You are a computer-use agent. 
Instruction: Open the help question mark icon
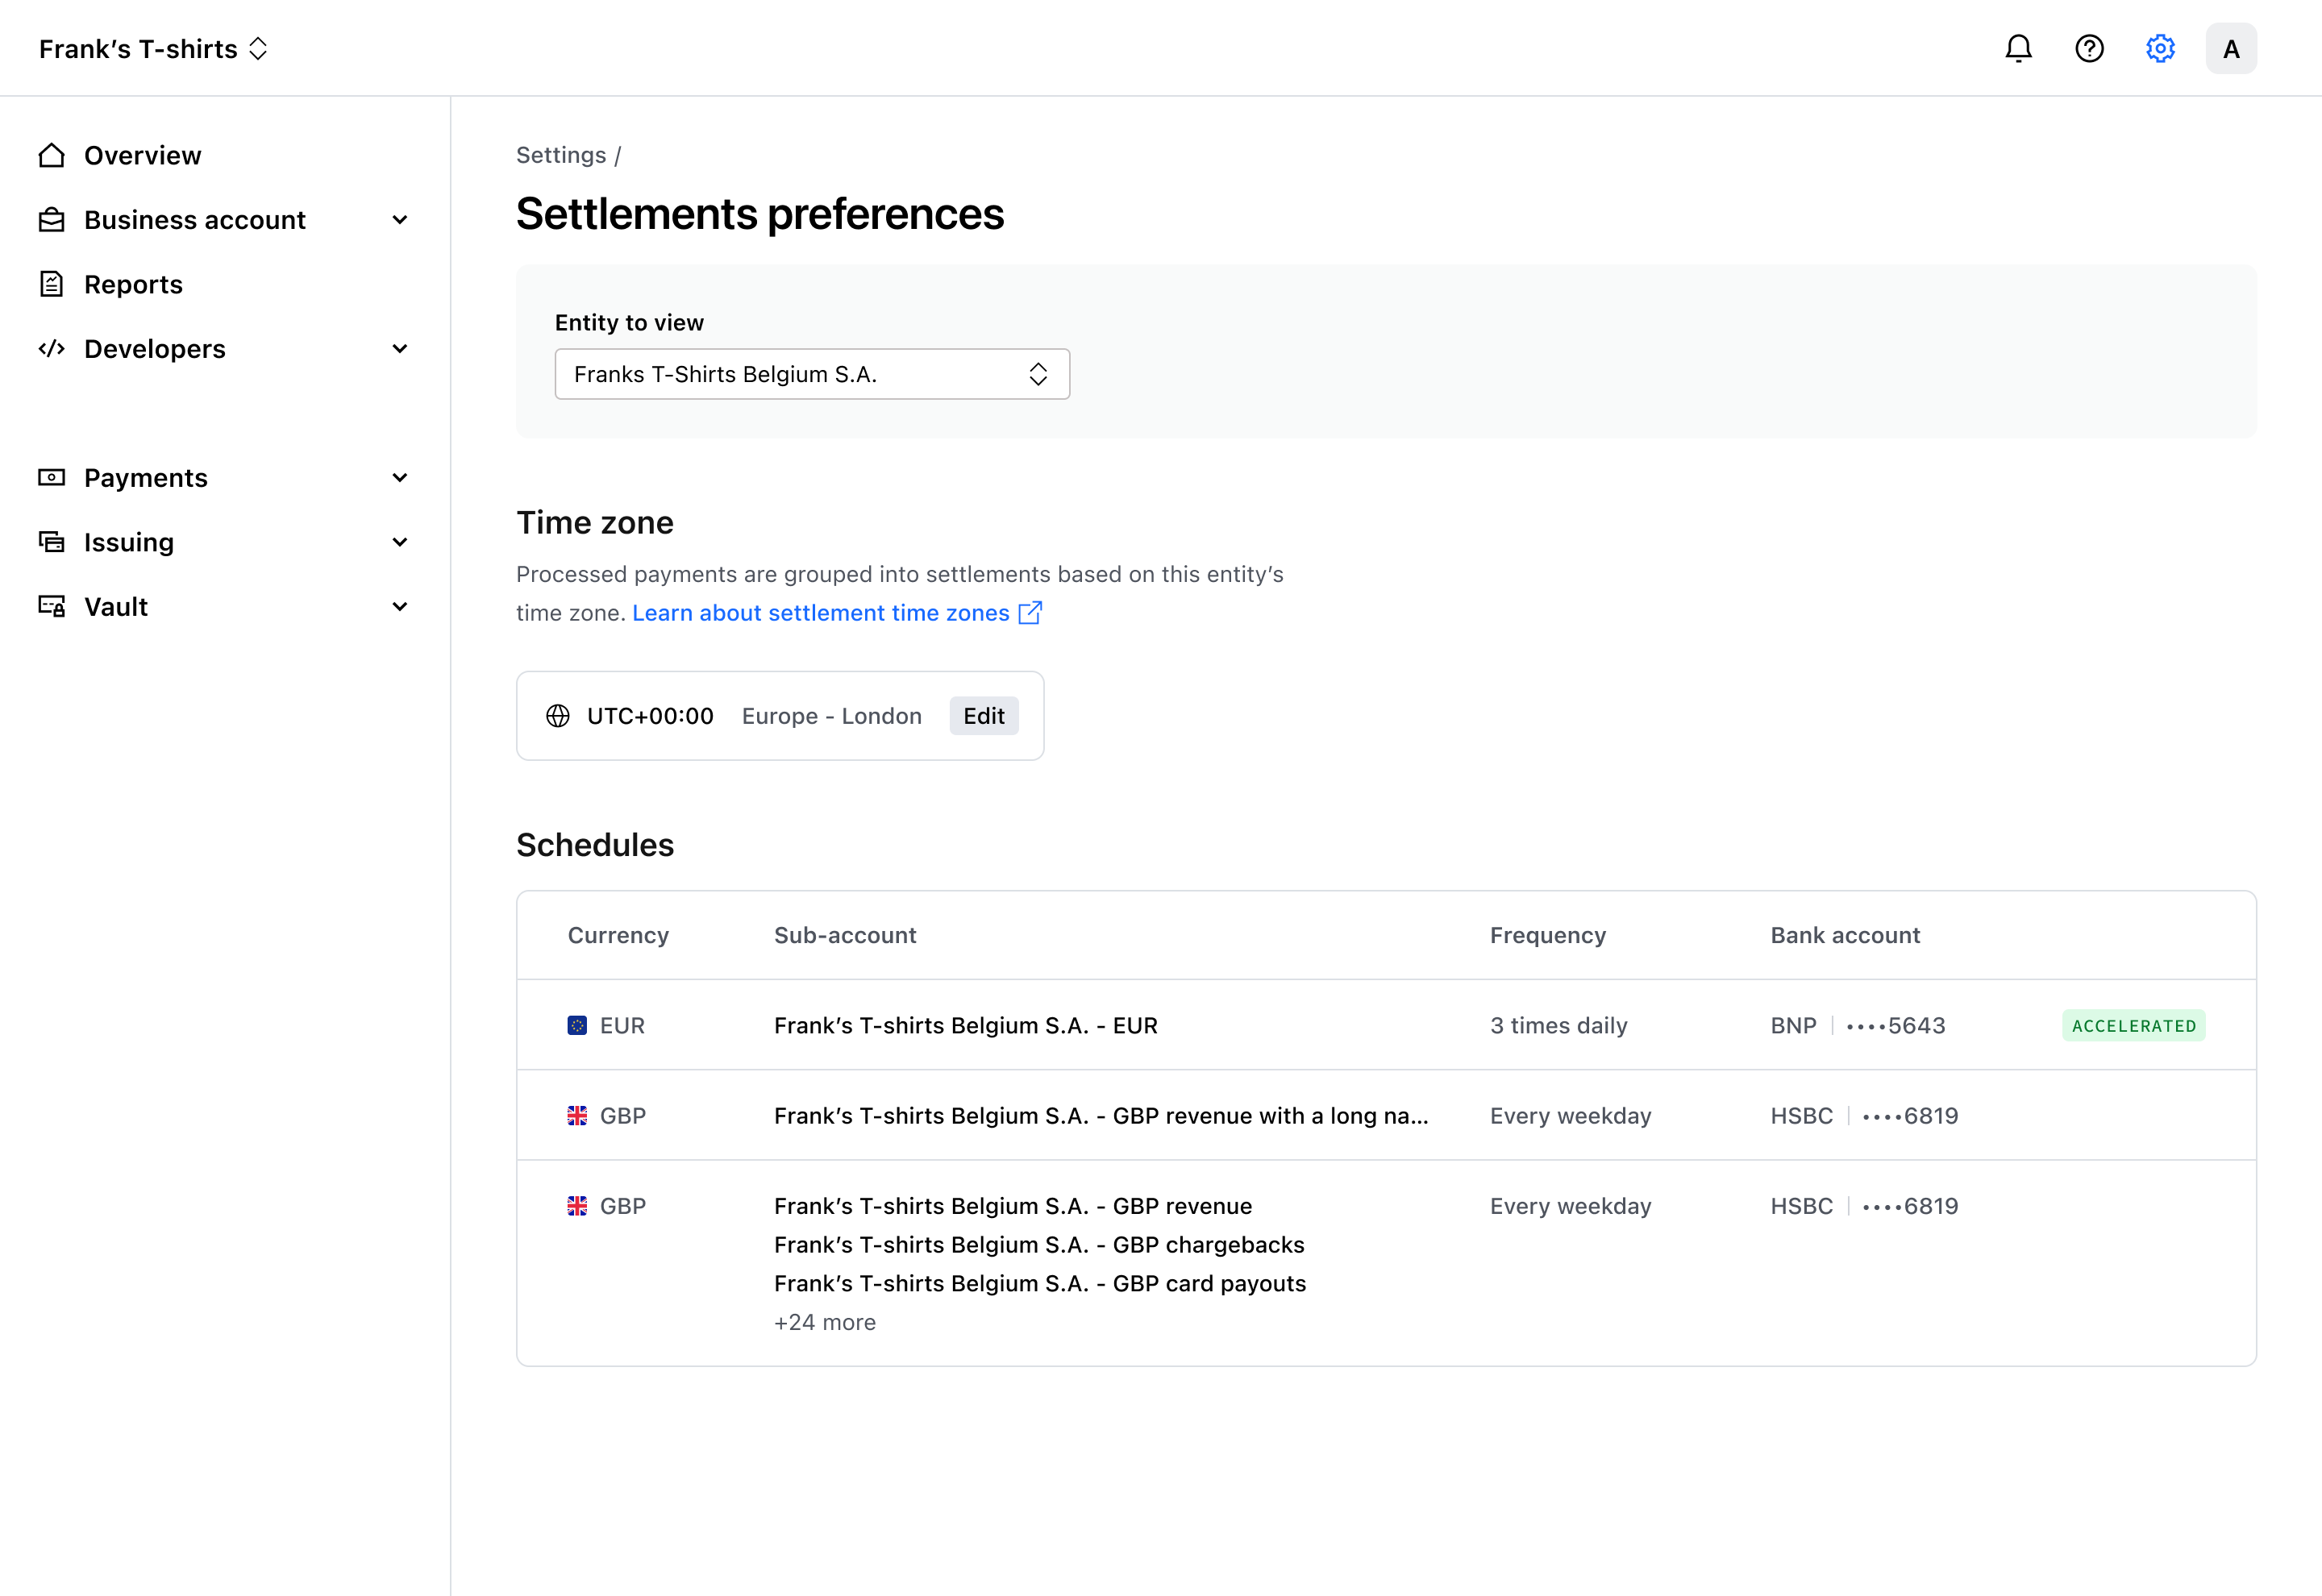pos(2089,48)
